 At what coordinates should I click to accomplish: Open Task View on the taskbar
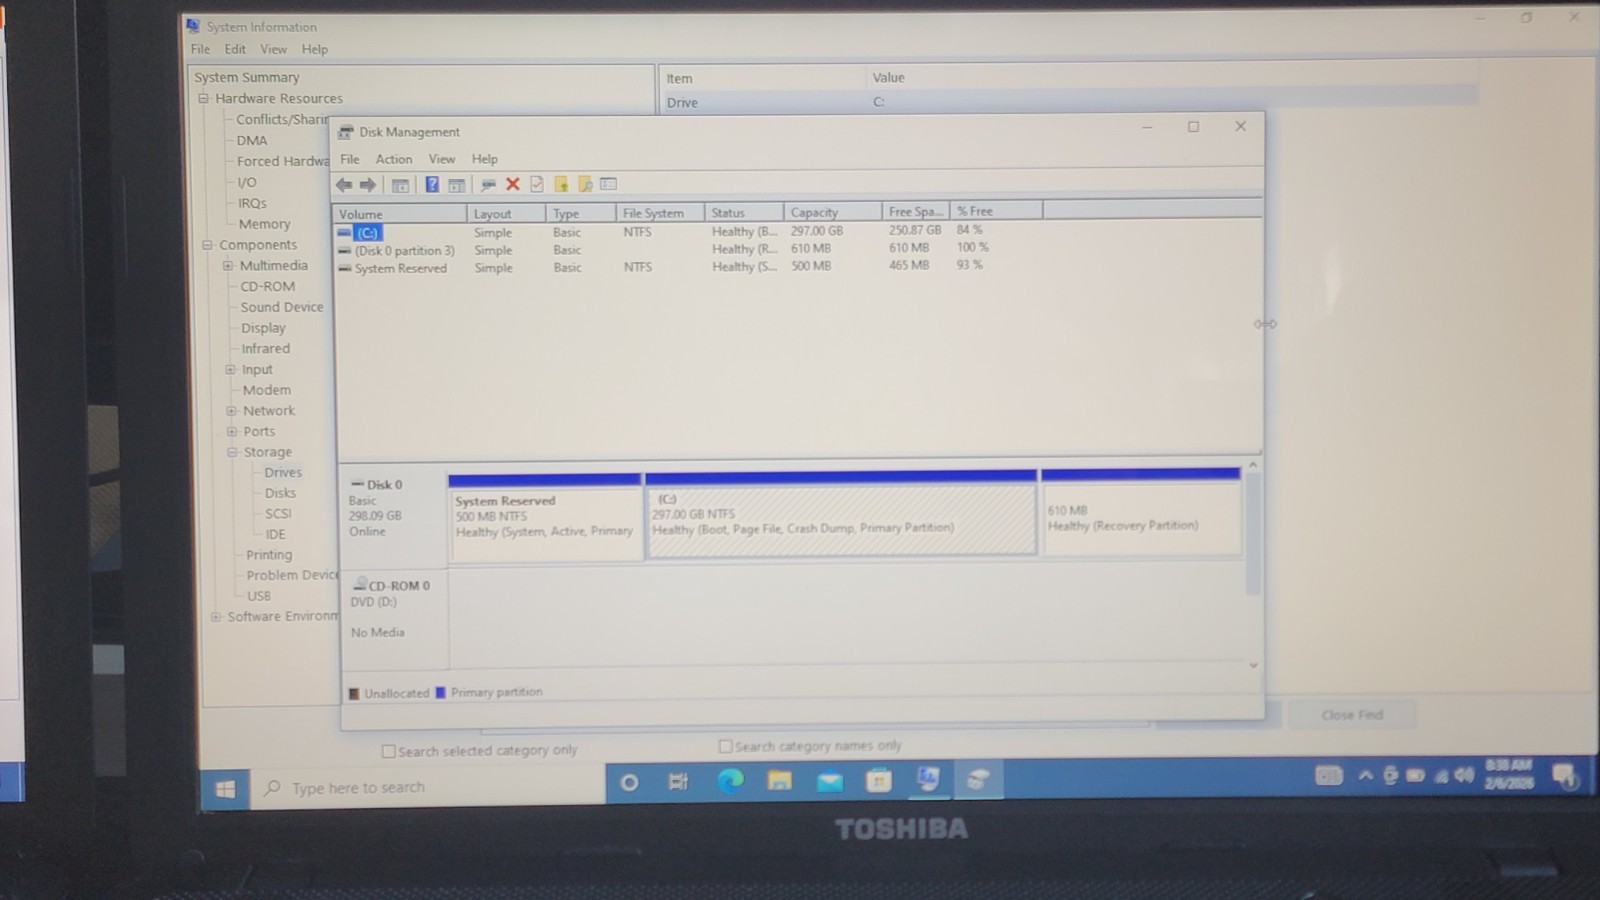(678, 782)
